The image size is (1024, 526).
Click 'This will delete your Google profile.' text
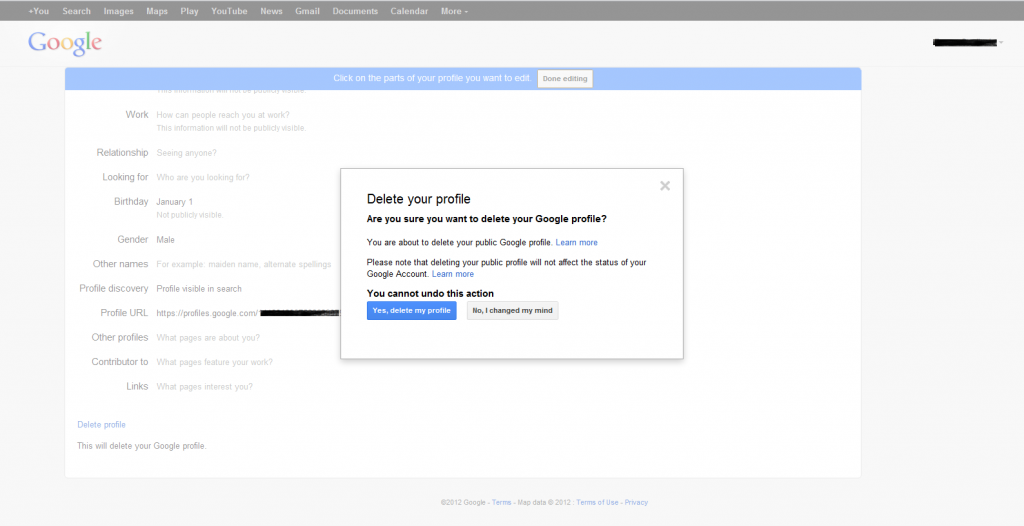tap(142, 446)
